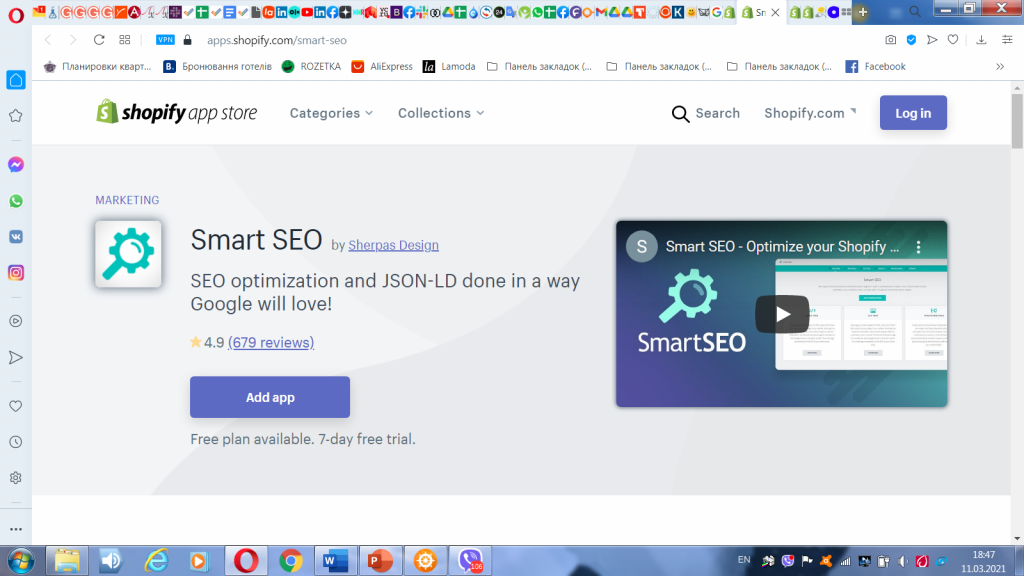The height and width of the screenshot is (576, 1024).
Task: Open the MARKETING category link
Action: point(127,200)
